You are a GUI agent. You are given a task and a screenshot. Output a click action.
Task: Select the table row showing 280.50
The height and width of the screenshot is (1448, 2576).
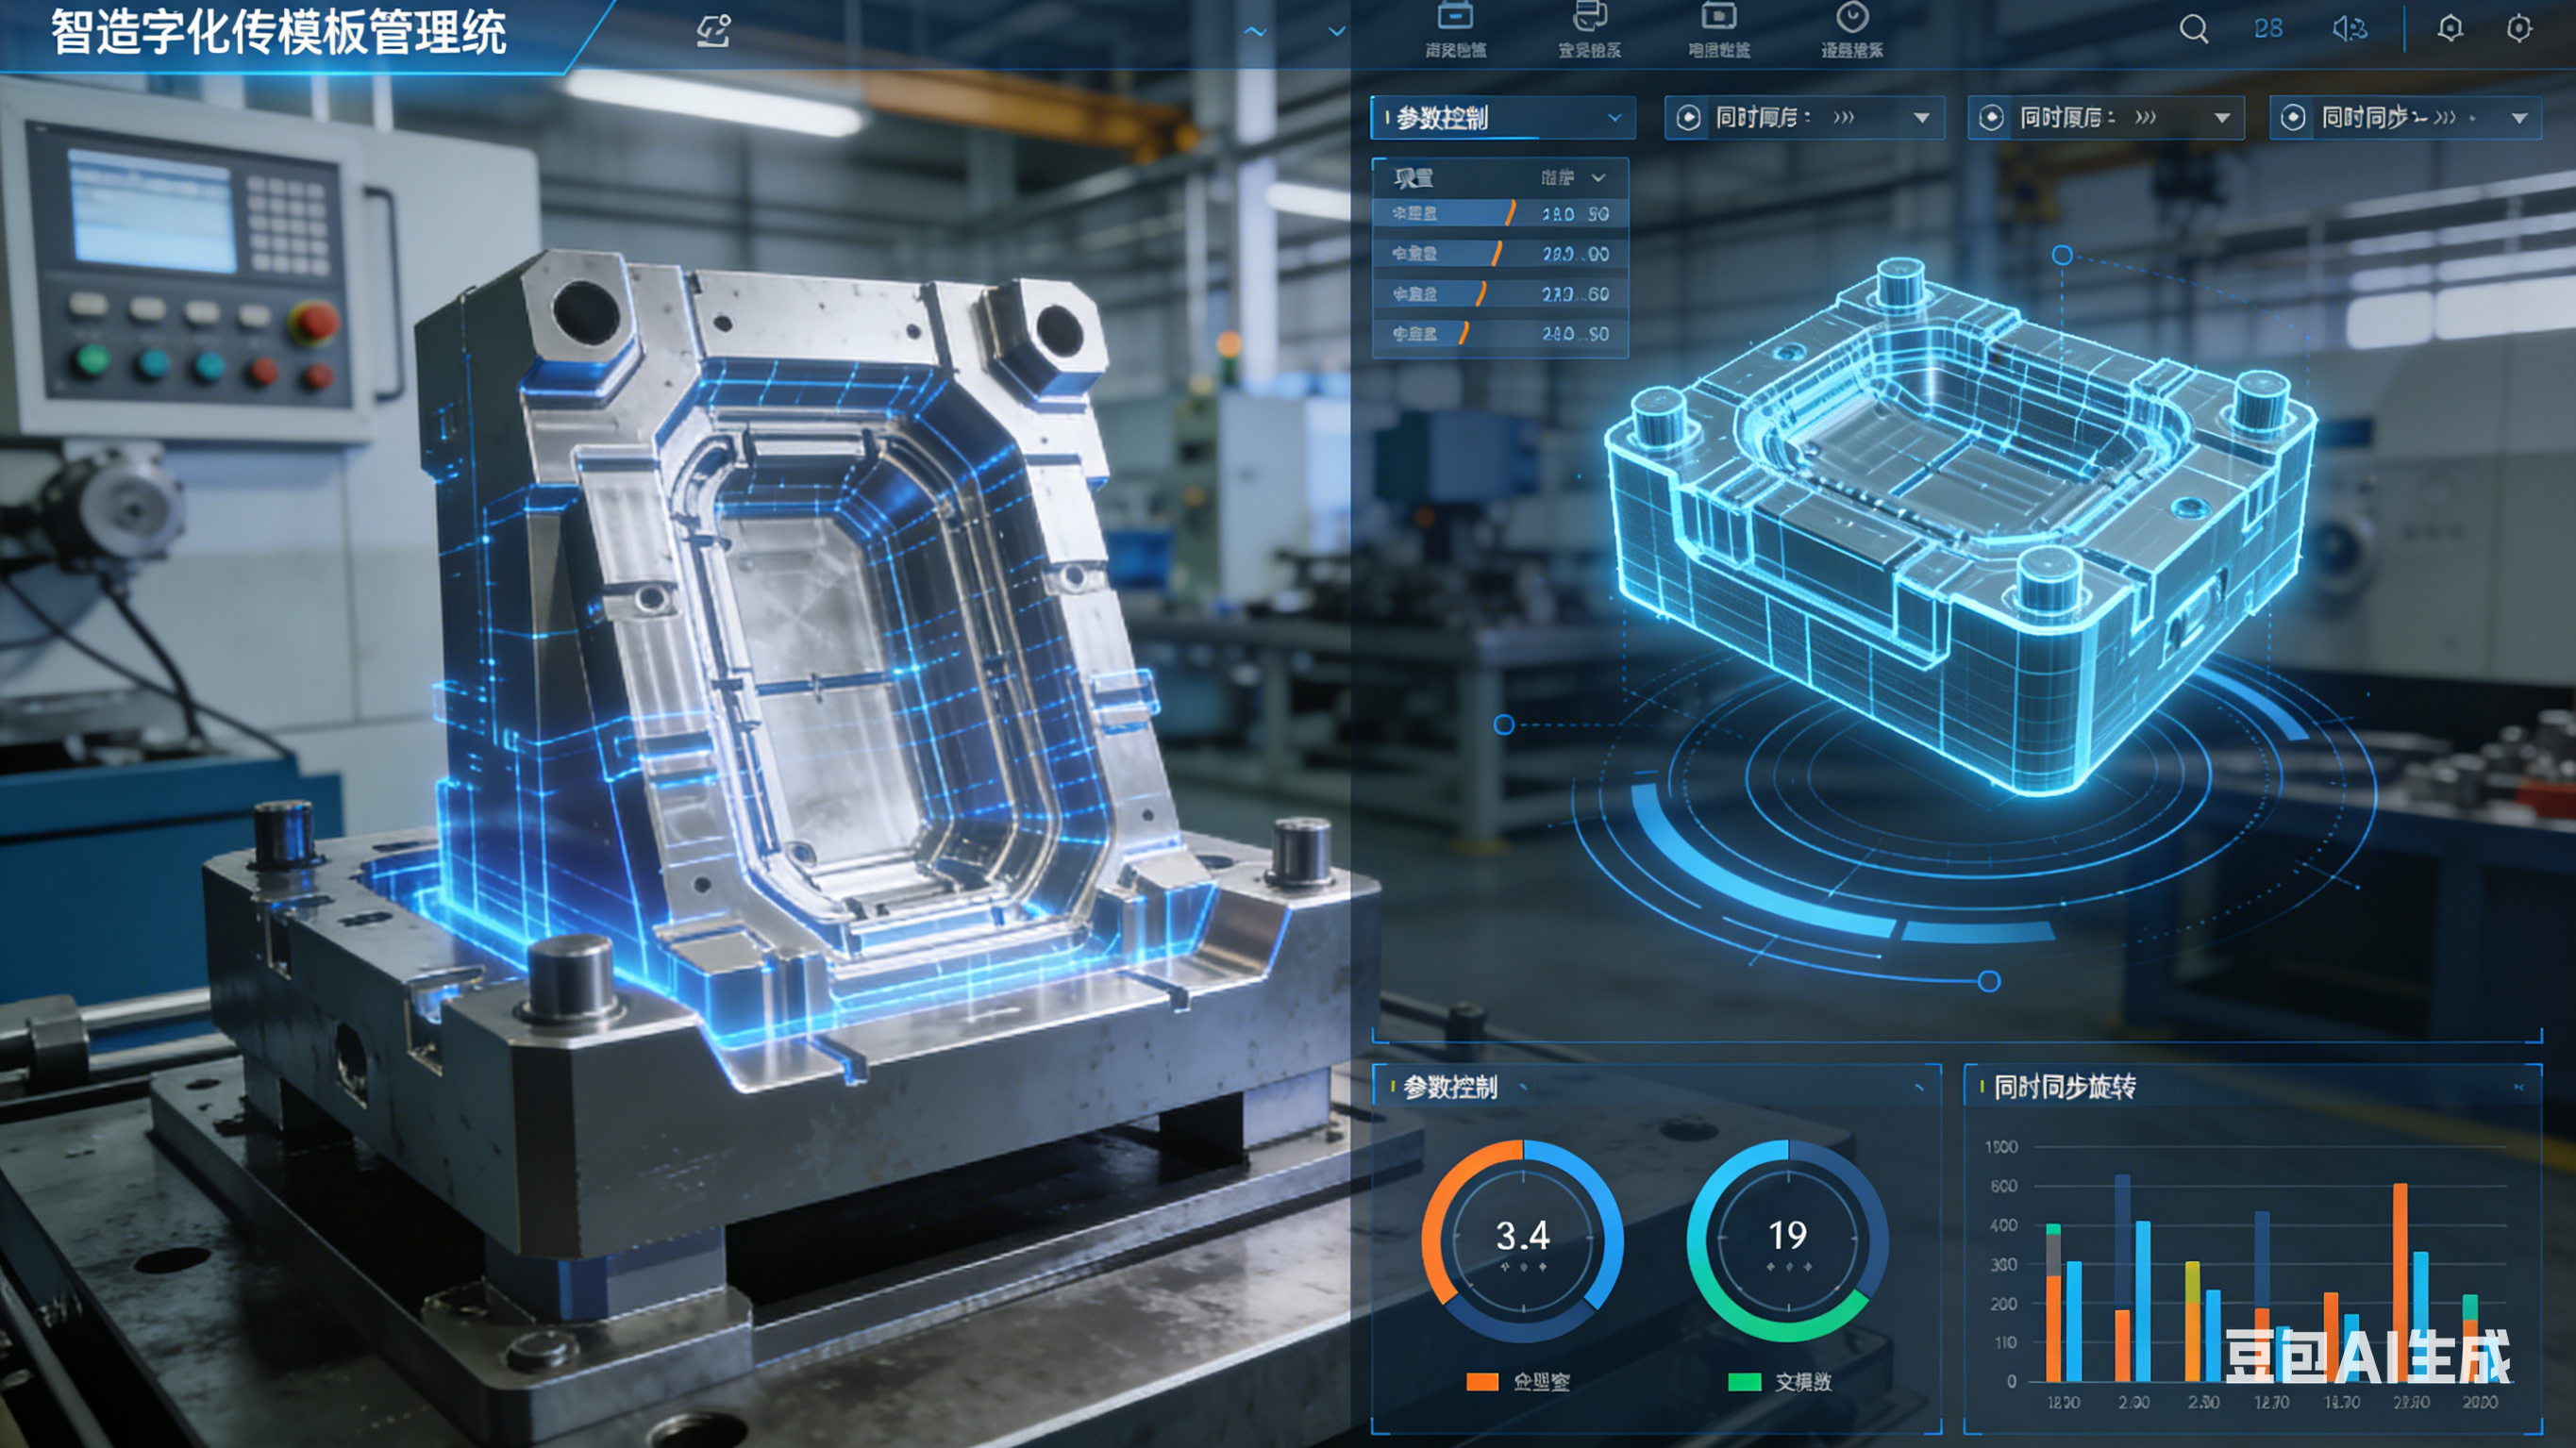pos(1500,214)
